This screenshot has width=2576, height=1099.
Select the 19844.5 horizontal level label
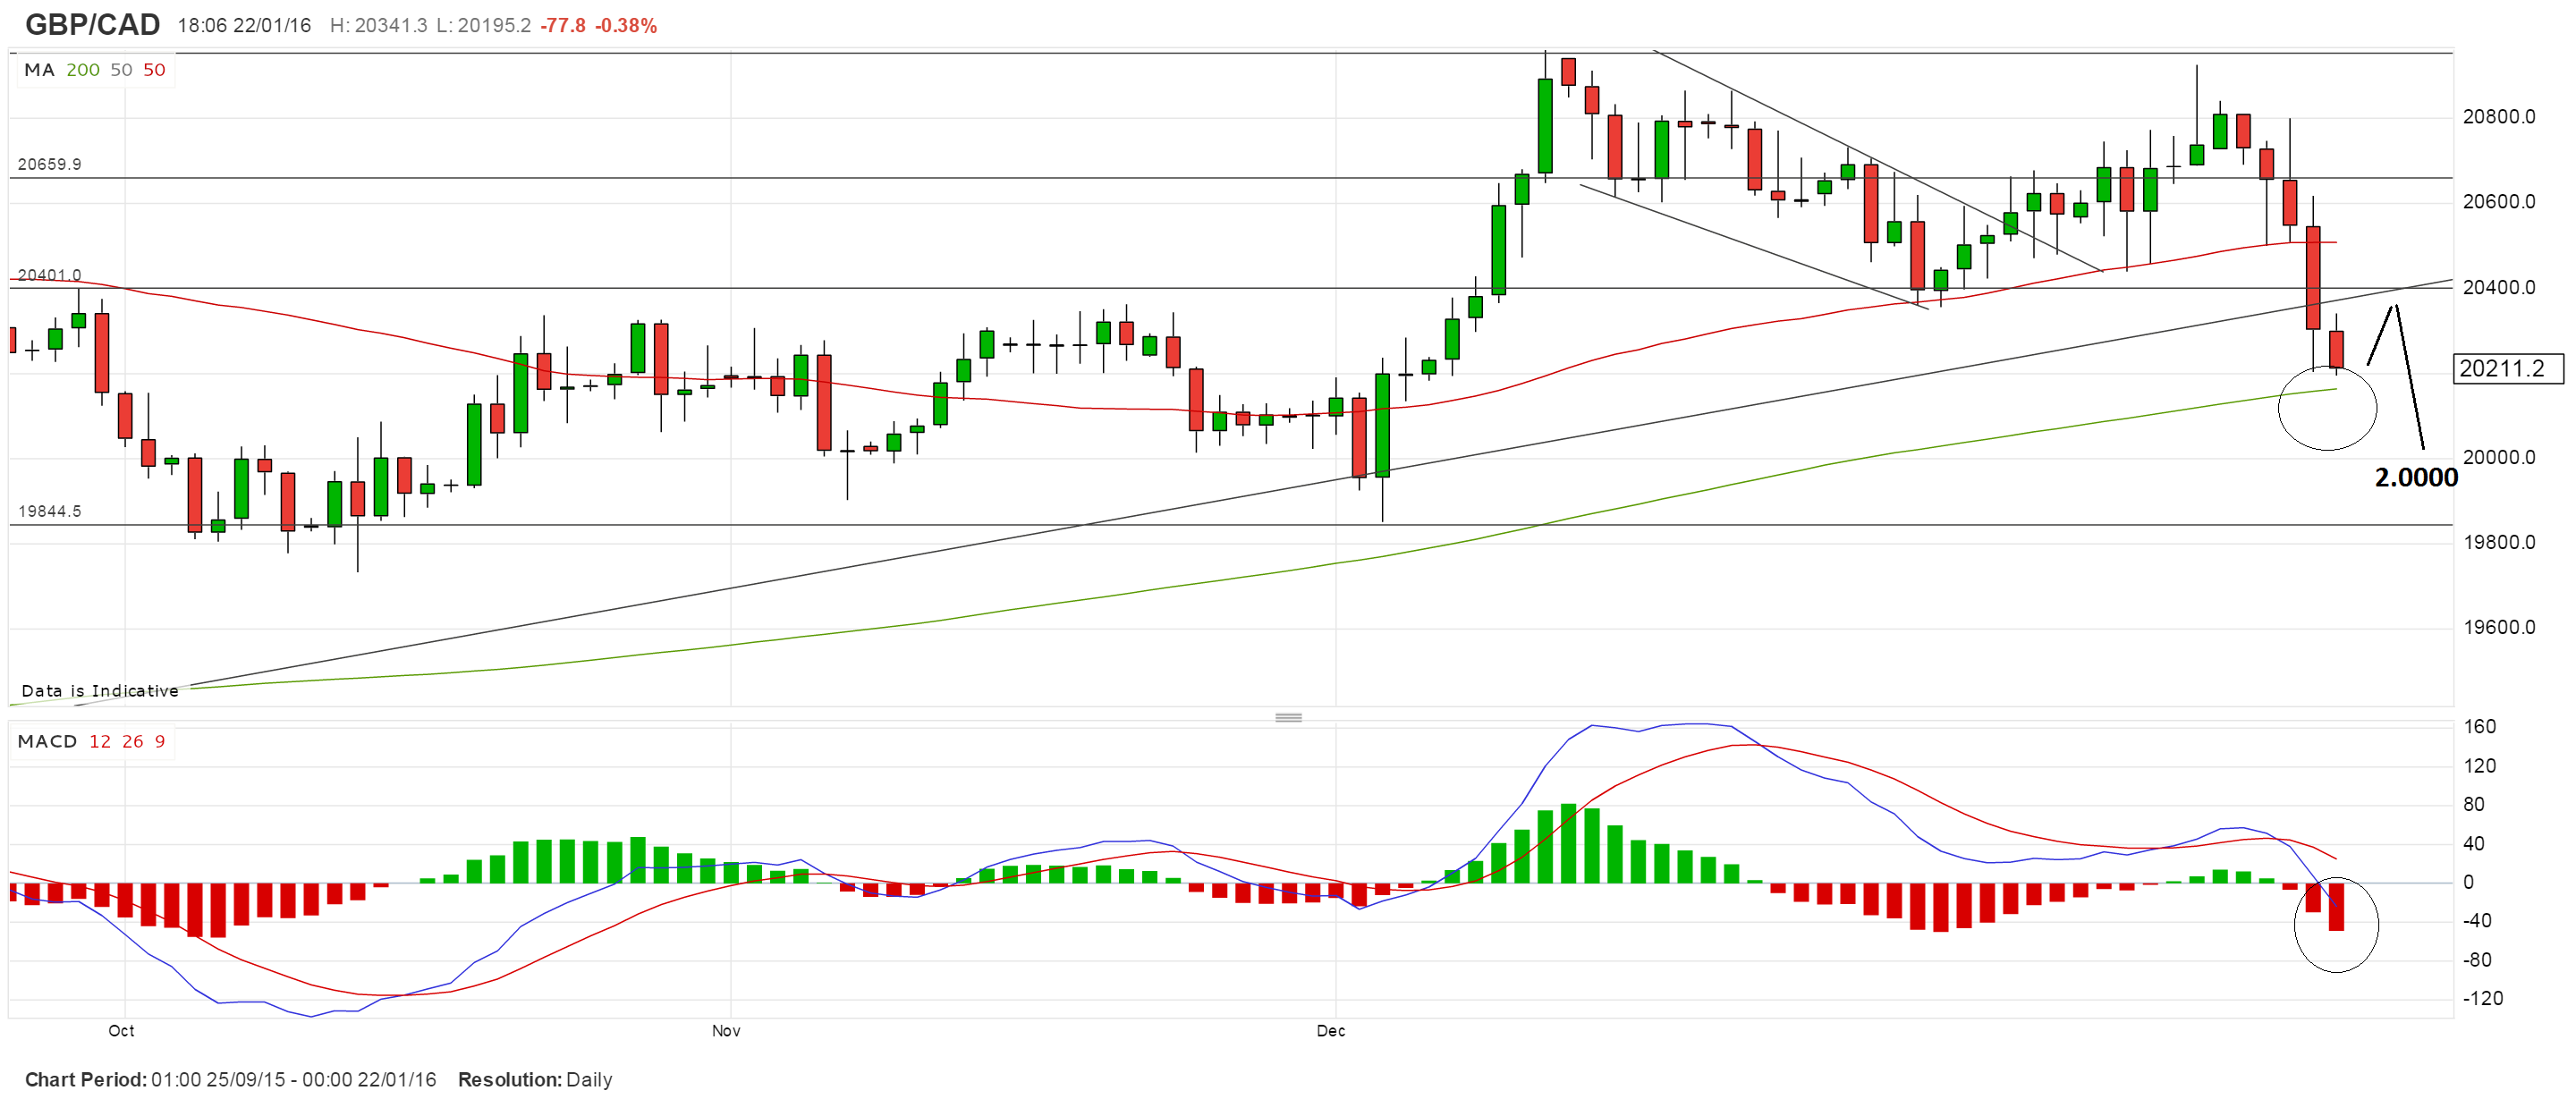tap(49, 511)
